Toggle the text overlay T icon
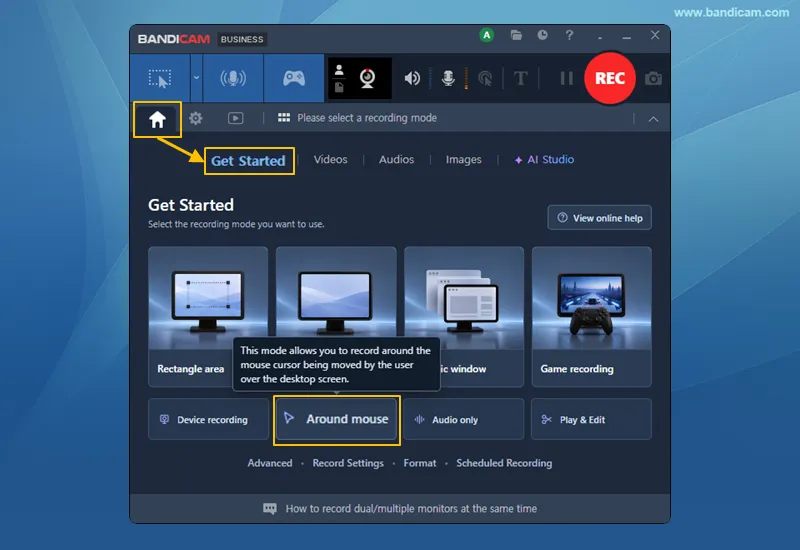 pyautogui.click(x=520, y=78)
